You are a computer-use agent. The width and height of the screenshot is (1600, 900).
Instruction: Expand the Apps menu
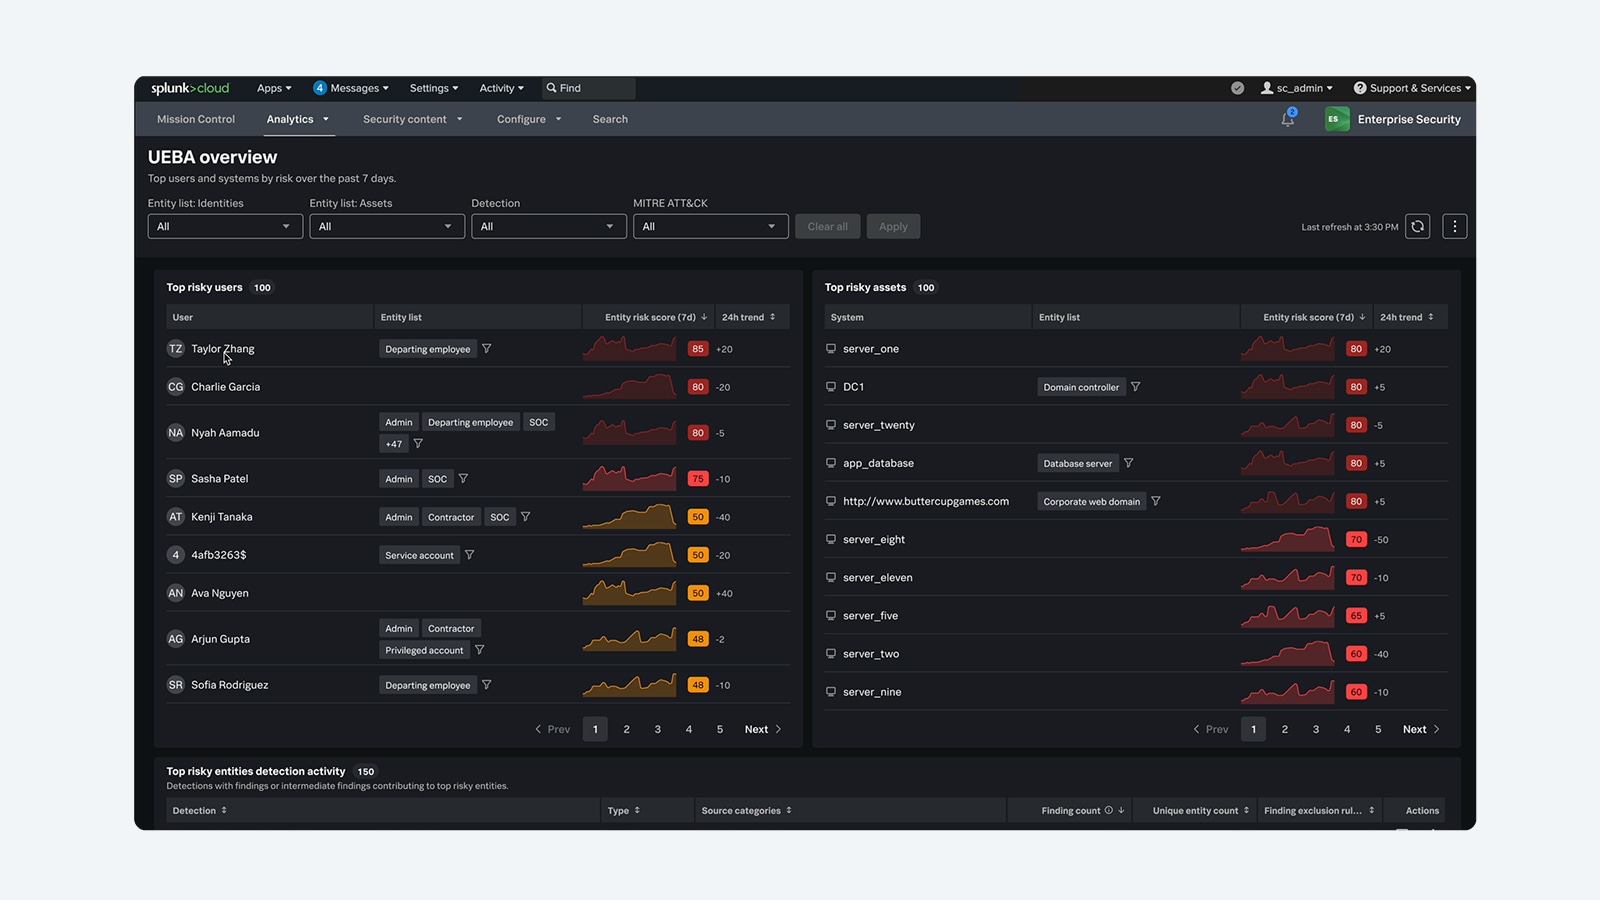tap(274, 88)
